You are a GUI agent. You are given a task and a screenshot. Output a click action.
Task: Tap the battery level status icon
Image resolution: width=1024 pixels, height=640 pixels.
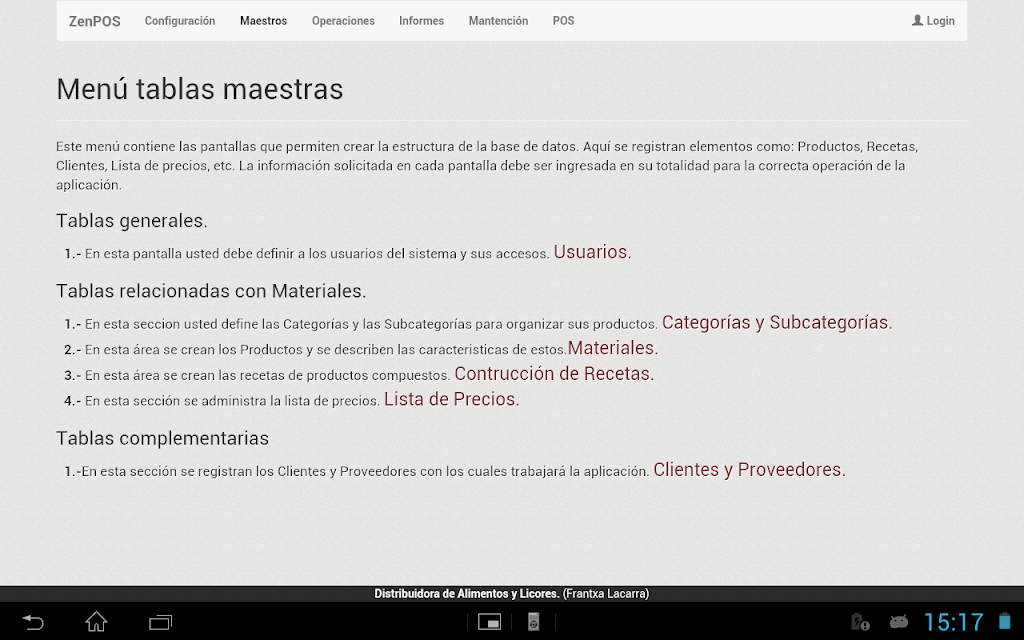1004,622
